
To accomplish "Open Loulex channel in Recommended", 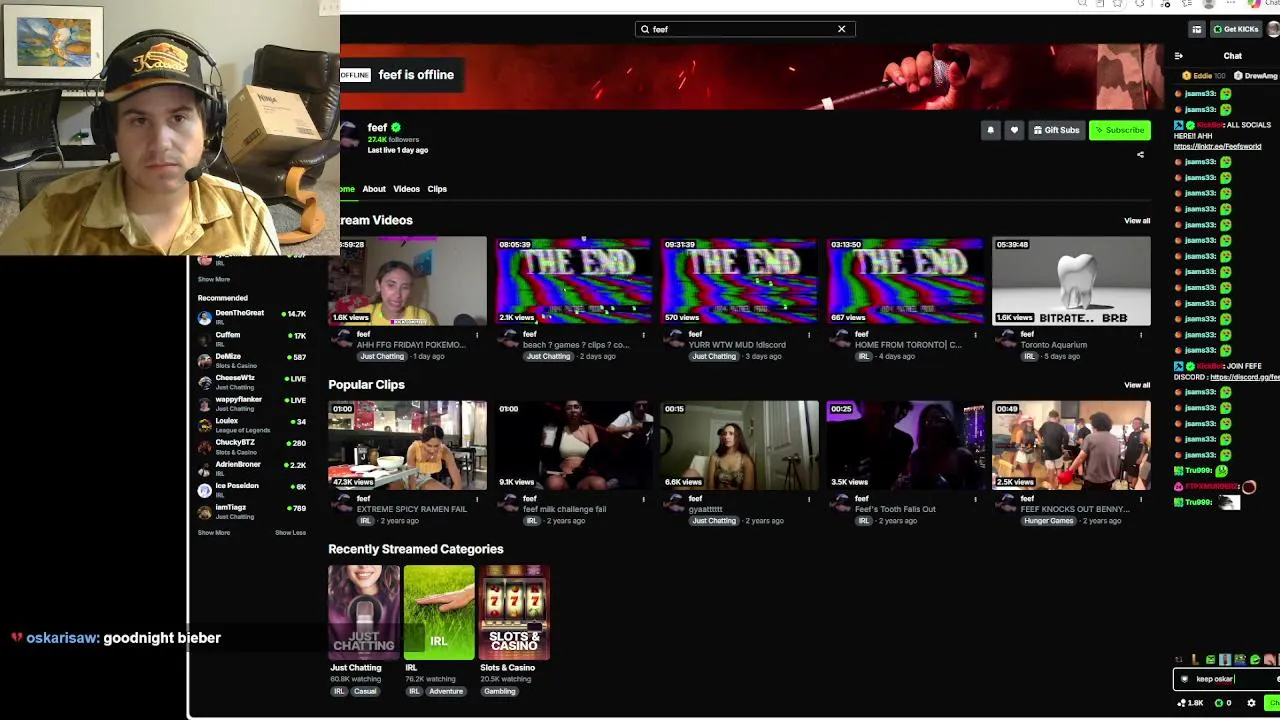I will [x=252, y=425].
